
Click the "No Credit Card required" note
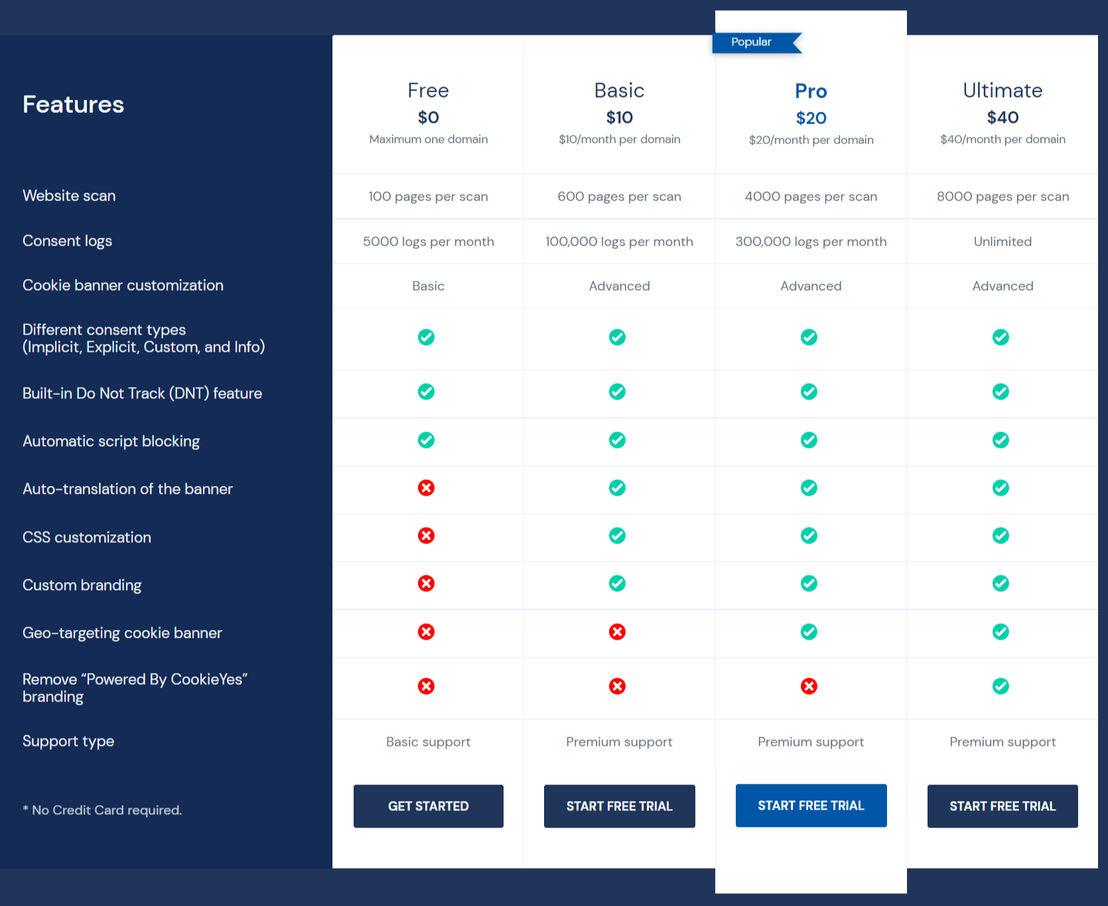pos(102,810)
